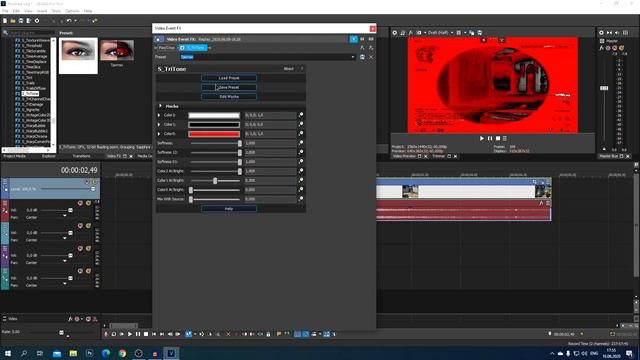This screenshot has width=640, height=360.
Task: Click the Save Preset disk icon beside Preset
Action: coord(362,57)
